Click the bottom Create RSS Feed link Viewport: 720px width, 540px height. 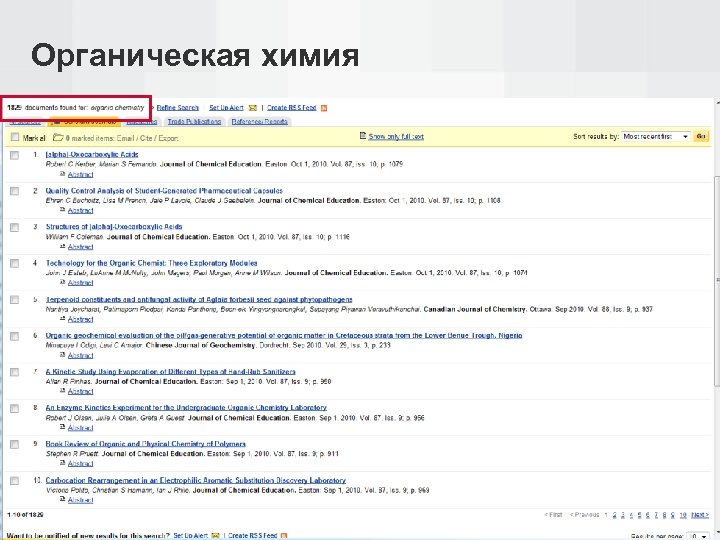pos(253,535)
